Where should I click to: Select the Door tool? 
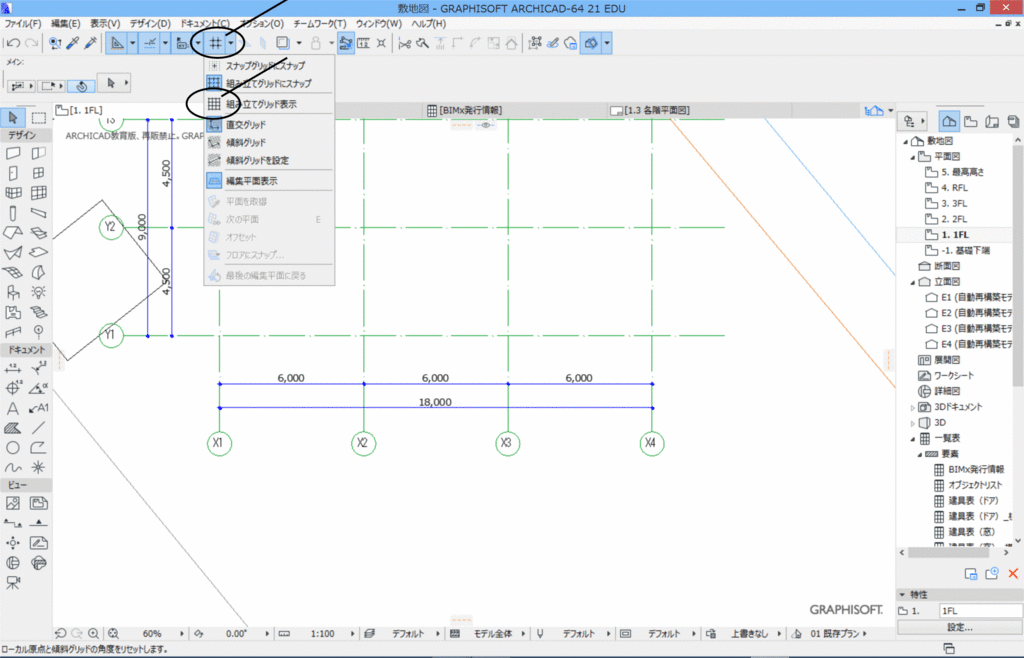[13, 173]
